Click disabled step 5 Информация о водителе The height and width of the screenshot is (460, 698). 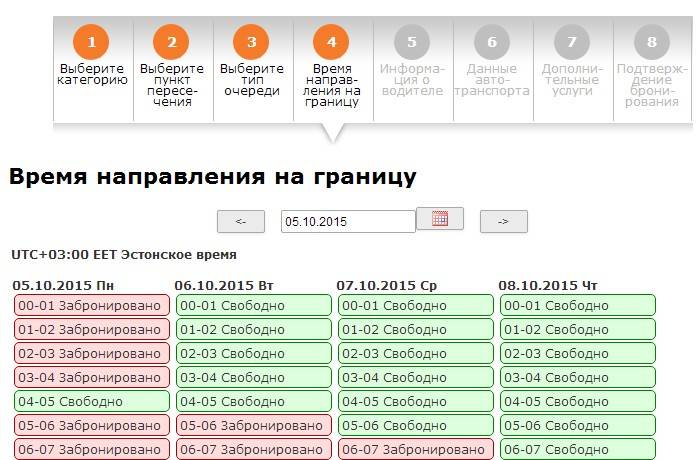click(412, 70)
